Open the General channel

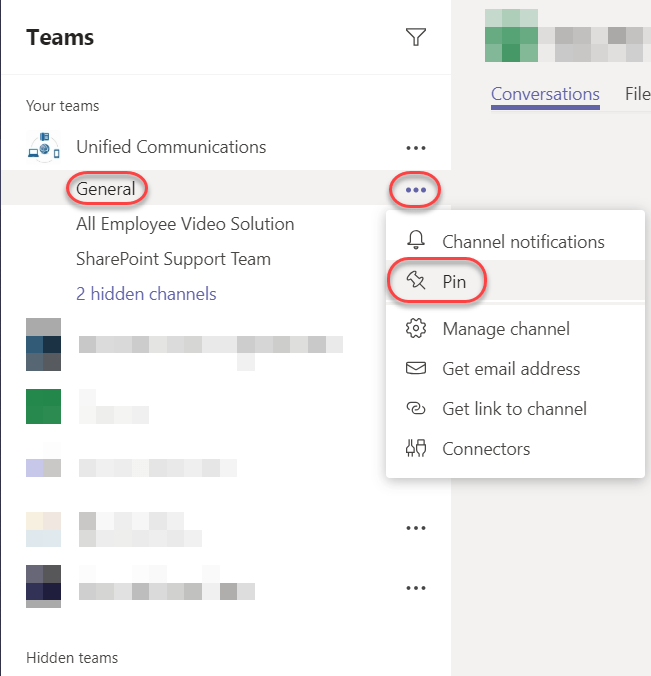106,189
